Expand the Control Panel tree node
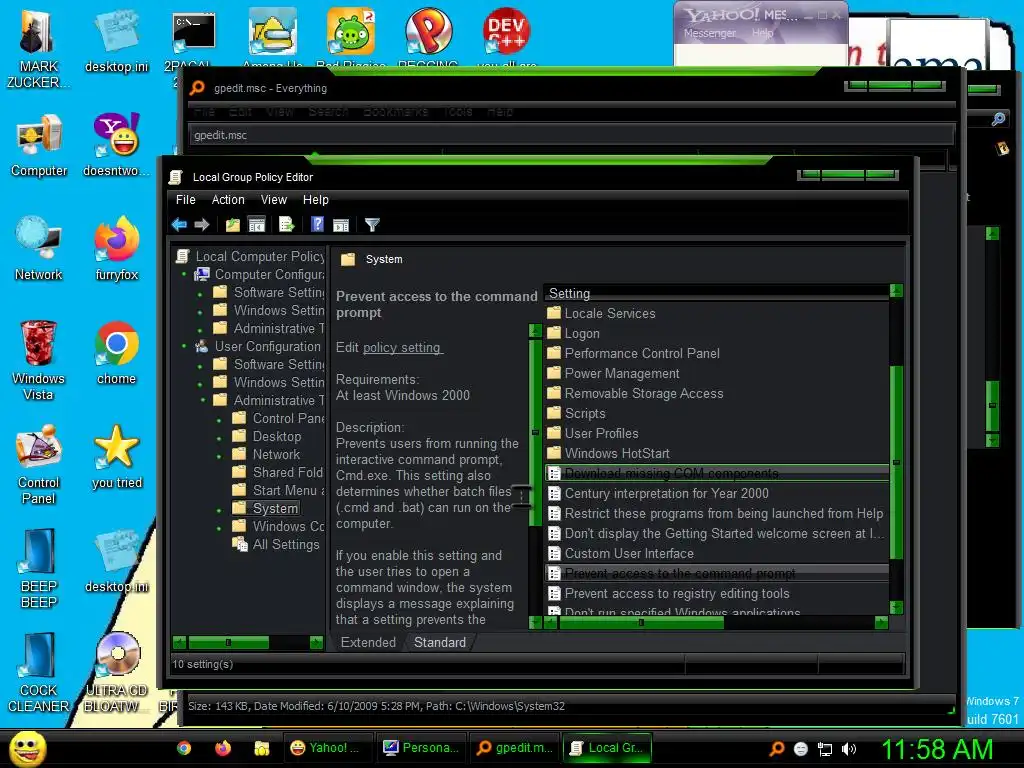1024x768 pixels. [219, 420]
